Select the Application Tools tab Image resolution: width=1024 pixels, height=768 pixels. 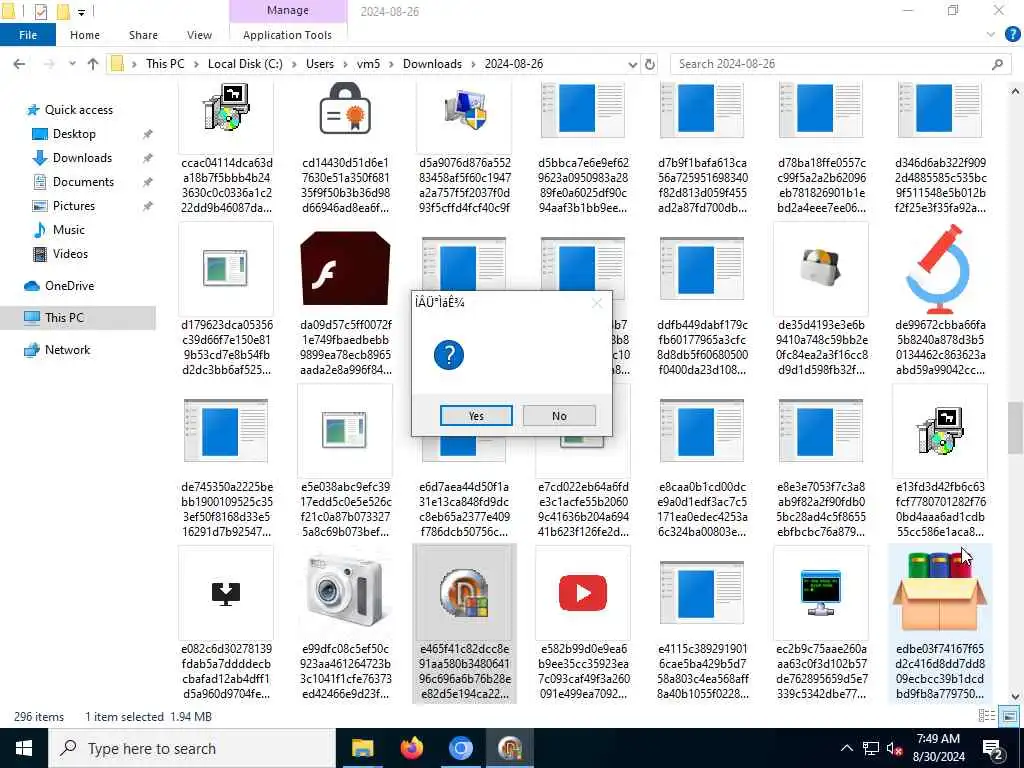pyautogui.click(x=287, y=35)
